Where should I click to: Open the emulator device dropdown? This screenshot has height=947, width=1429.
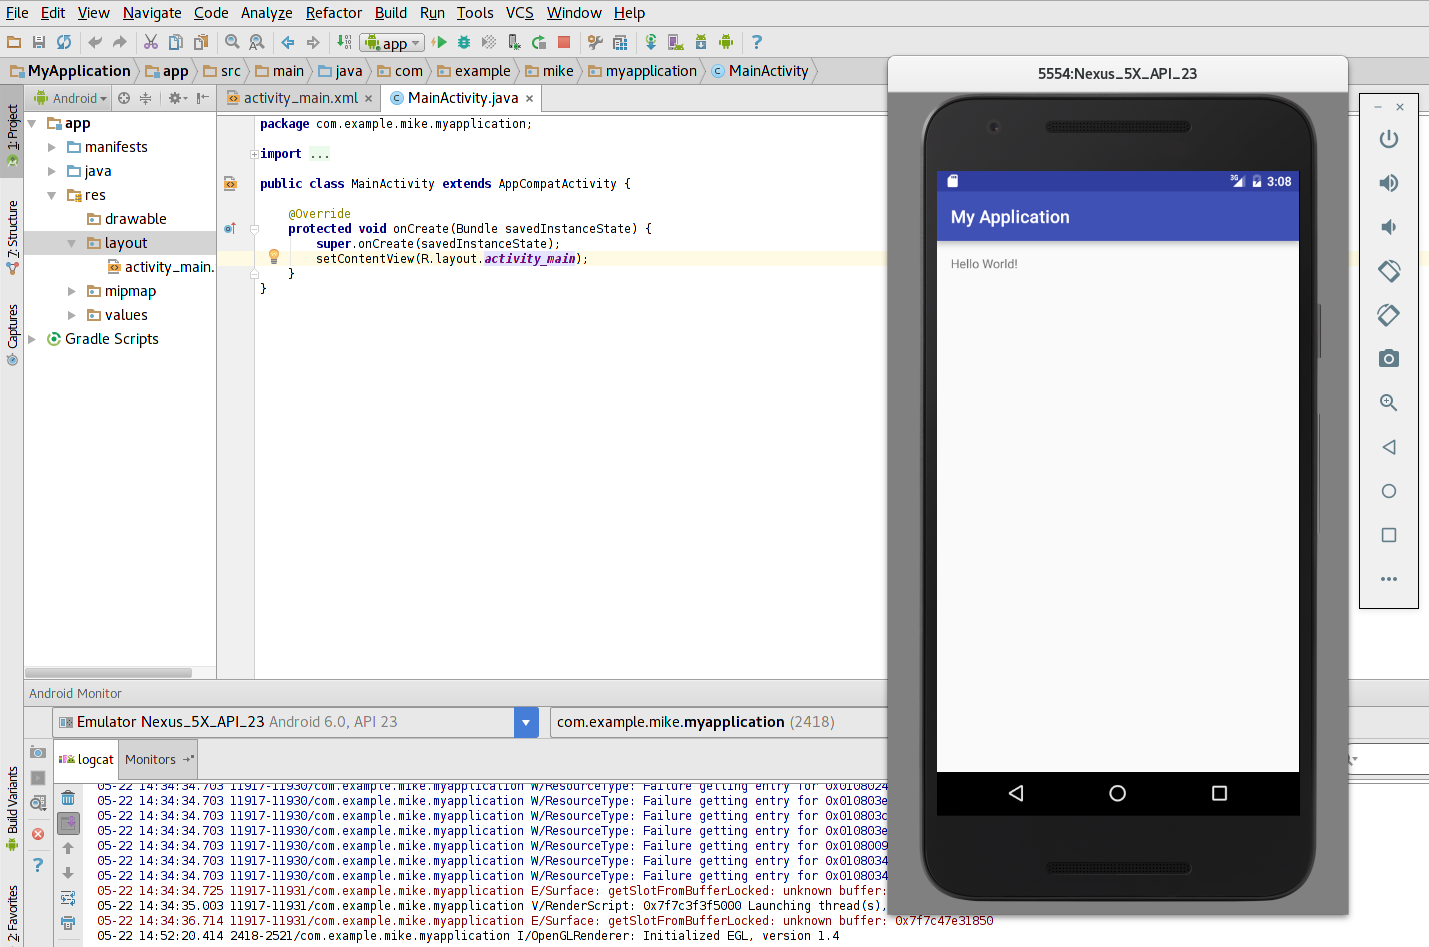pyautogui.click(x=526, y=722)
